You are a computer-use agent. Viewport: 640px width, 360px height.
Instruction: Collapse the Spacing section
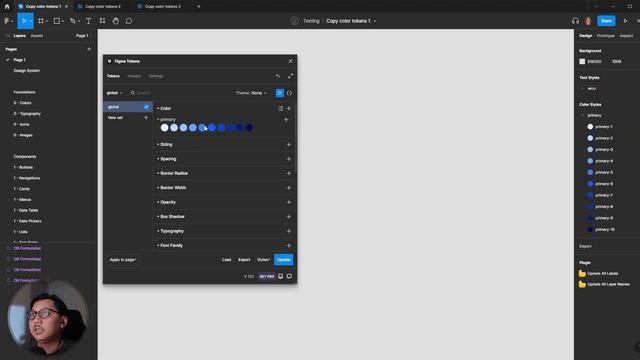[158, 159]
